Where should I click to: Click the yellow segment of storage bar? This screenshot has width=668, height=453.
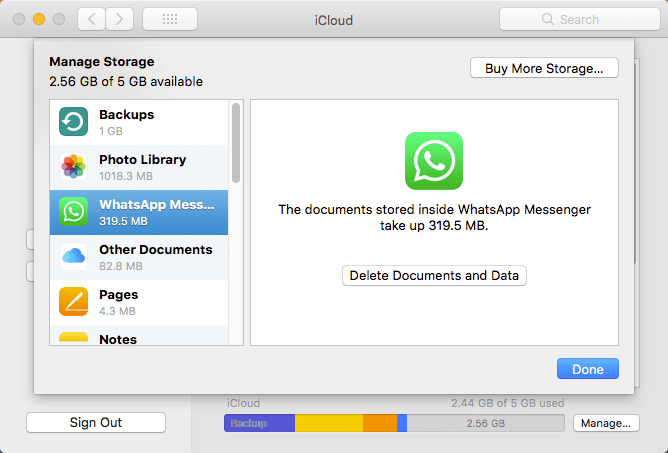pyautogui.click(x=329, y=423)
